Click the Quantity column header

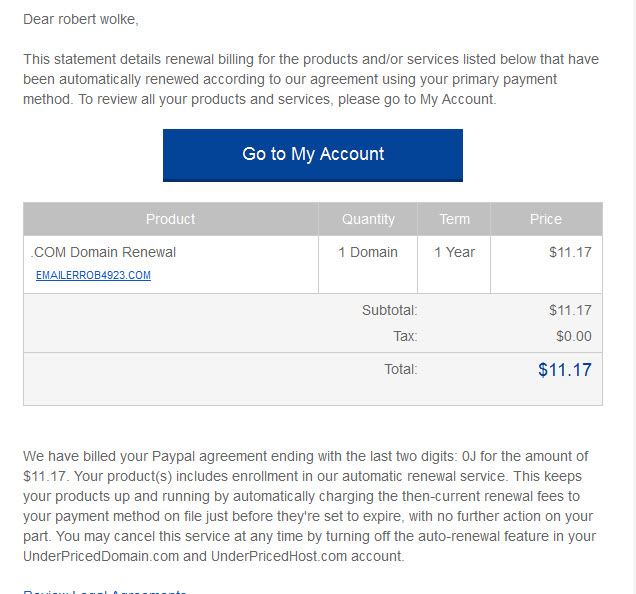point(368,219)
